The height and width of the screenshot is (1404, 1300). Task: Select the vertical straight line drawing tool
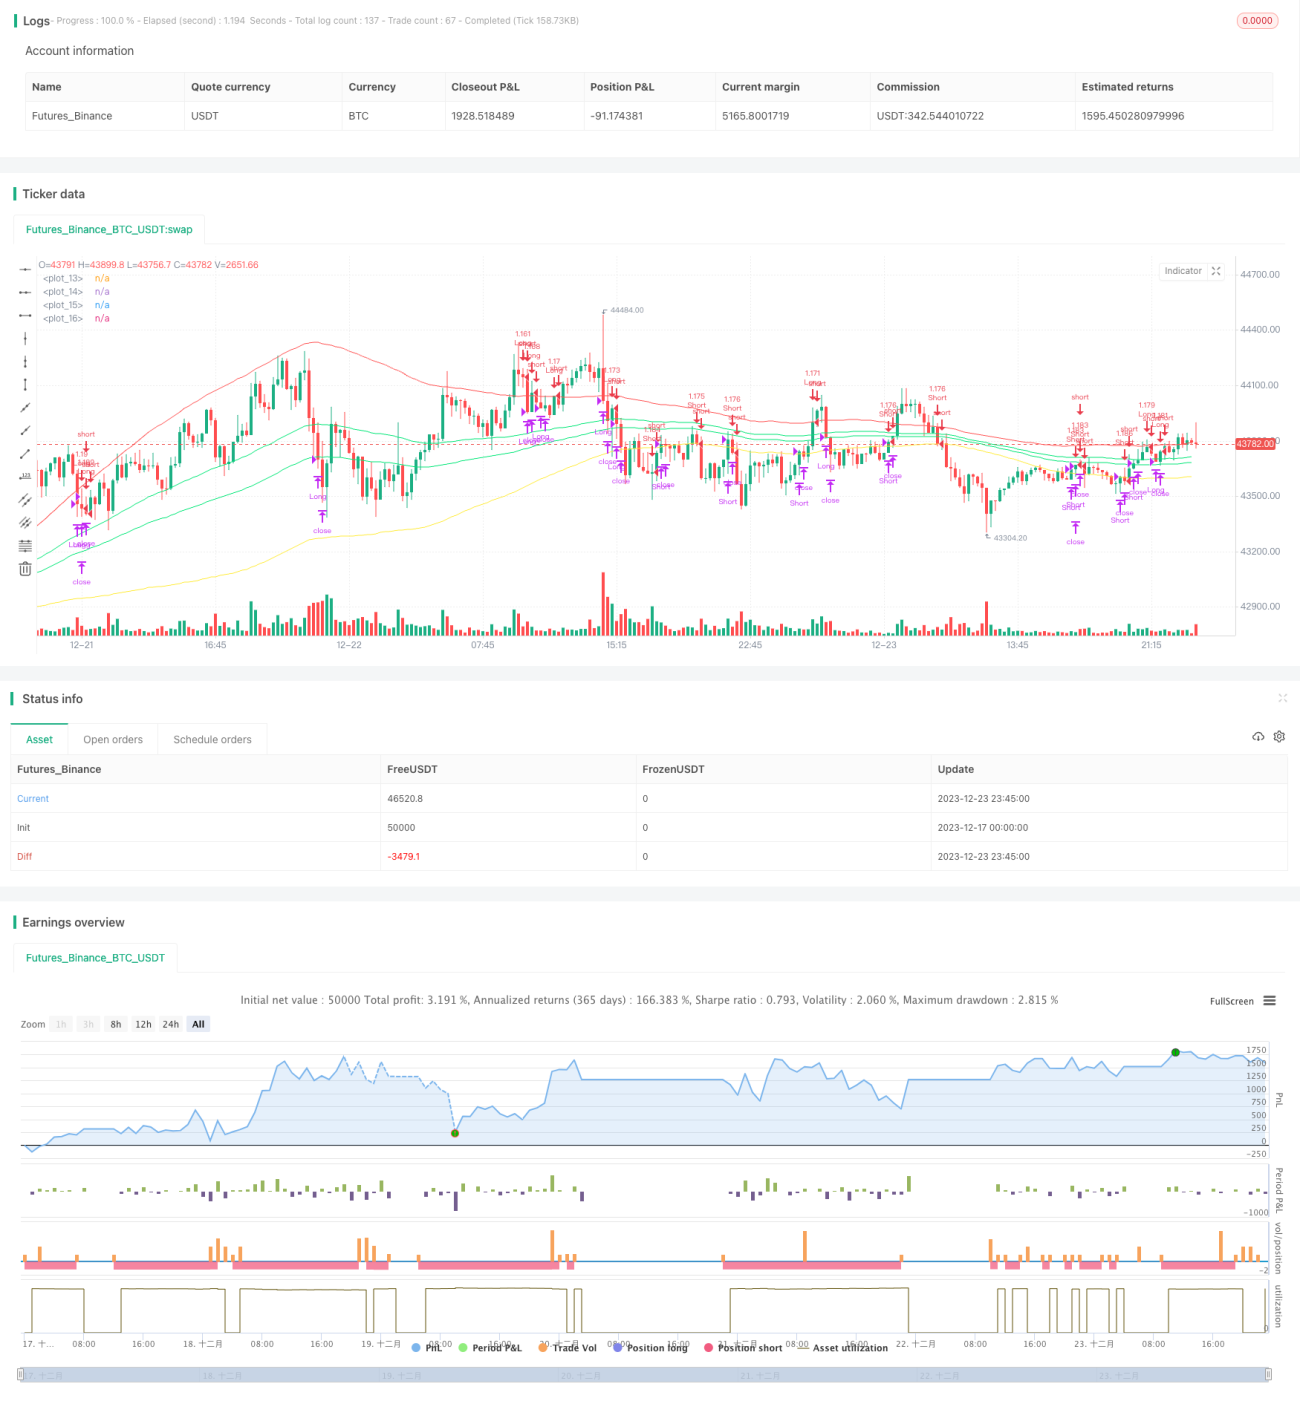(x=25, y=338)
